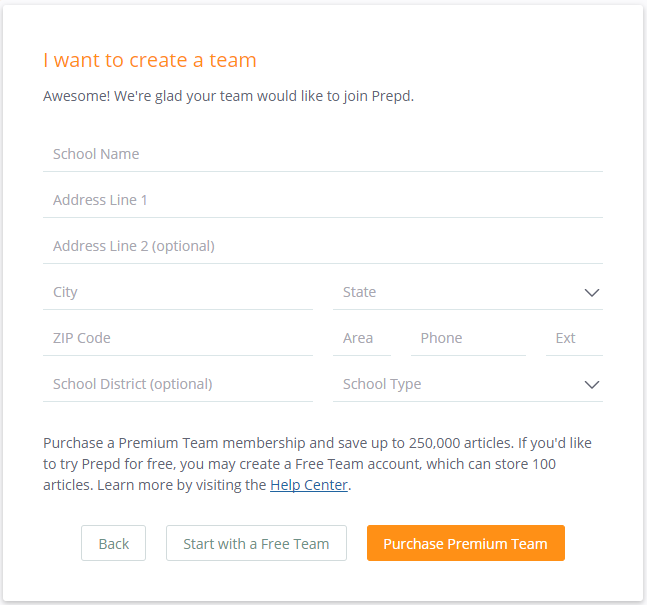The width and height of the screenshot is (647, 605).
Task: Expand the School Type dropdown
Action: (468, 384)
